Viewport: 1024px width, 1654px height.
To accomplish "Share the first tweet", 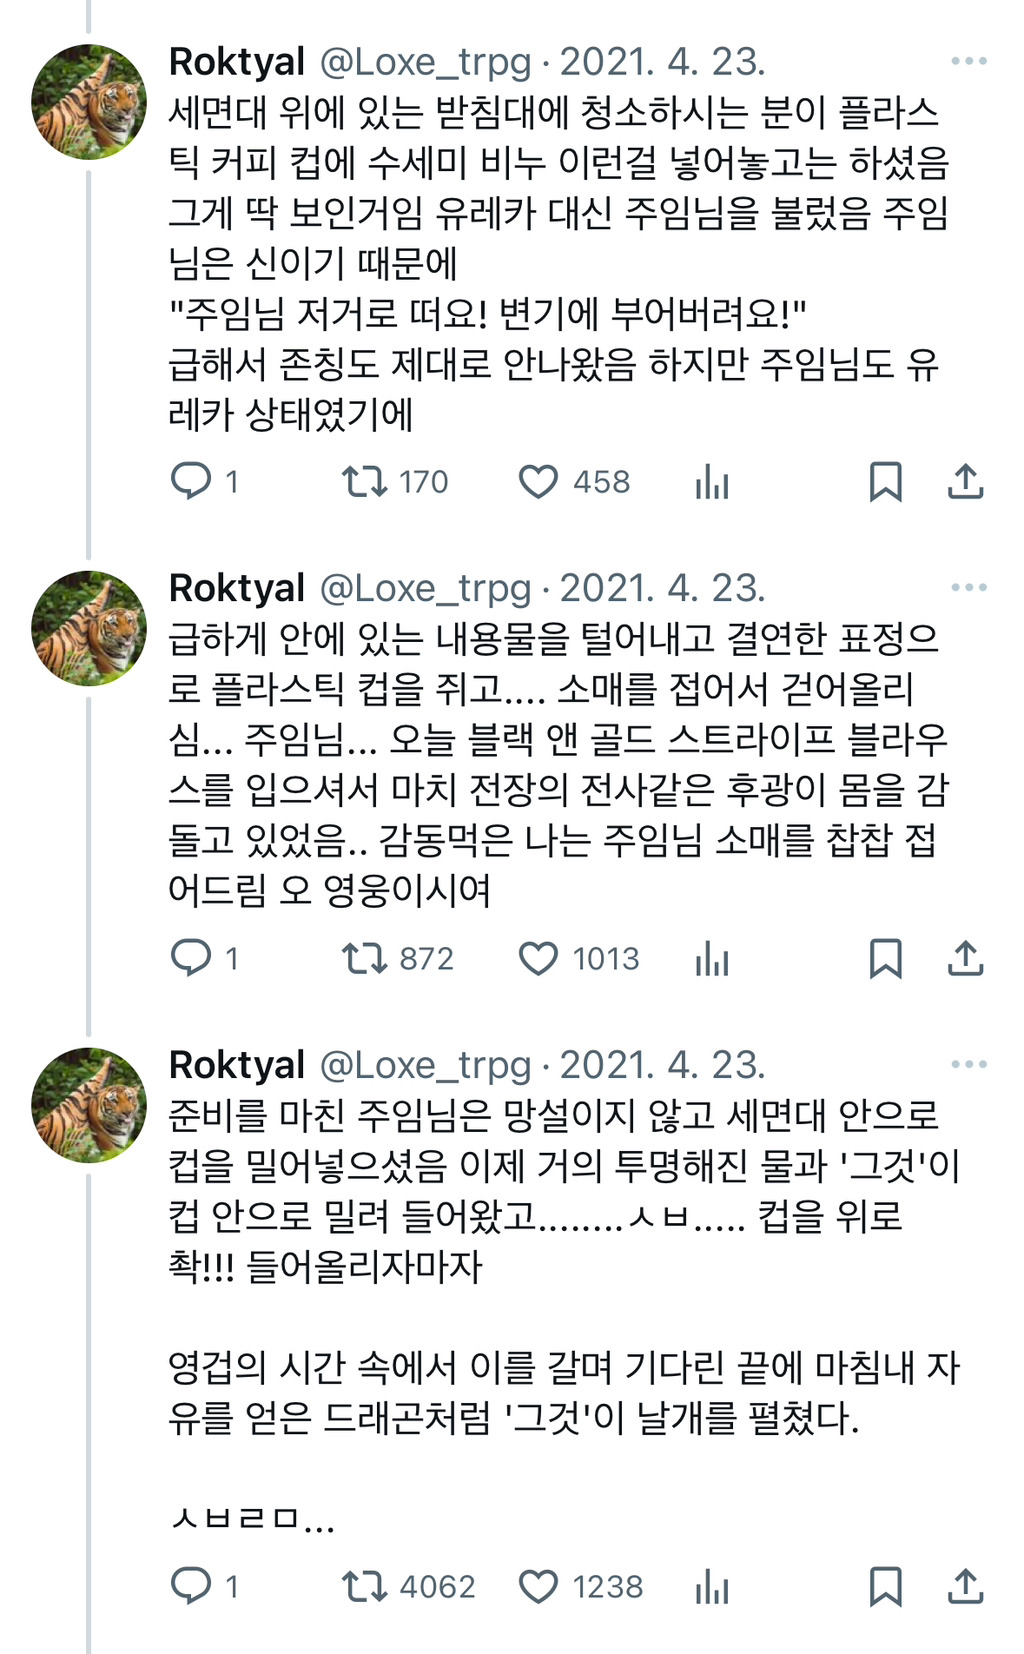I will 965,481.
